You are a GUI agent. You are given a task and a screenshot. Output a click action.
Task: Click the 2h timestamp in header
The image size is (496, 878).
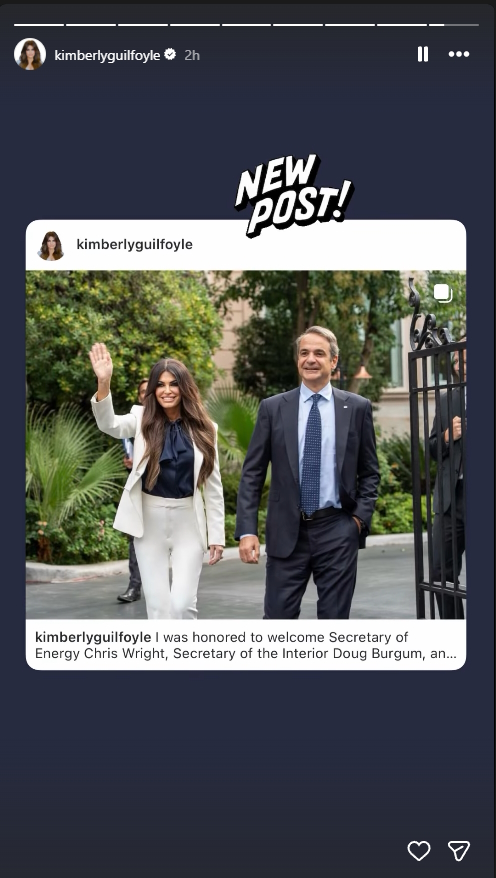[192, 55]
